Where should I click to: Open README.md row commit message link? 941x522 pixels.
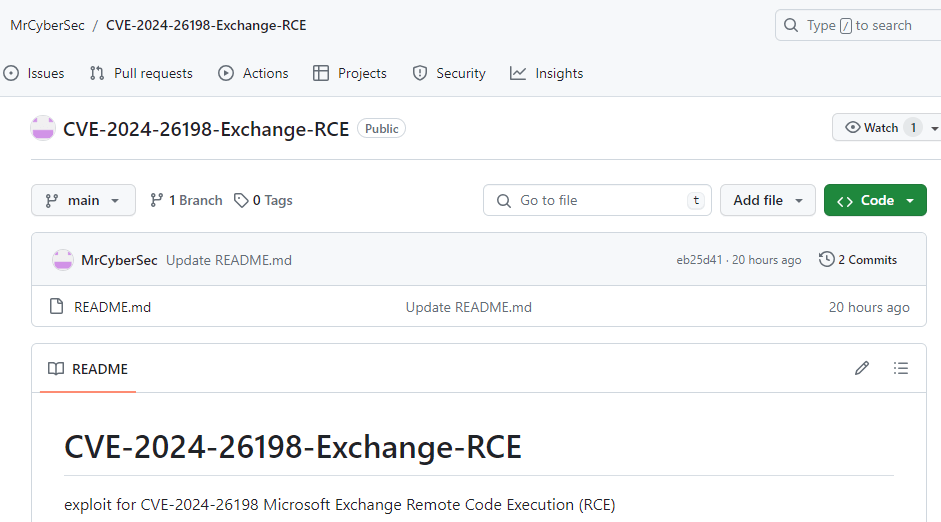[469, 307]
